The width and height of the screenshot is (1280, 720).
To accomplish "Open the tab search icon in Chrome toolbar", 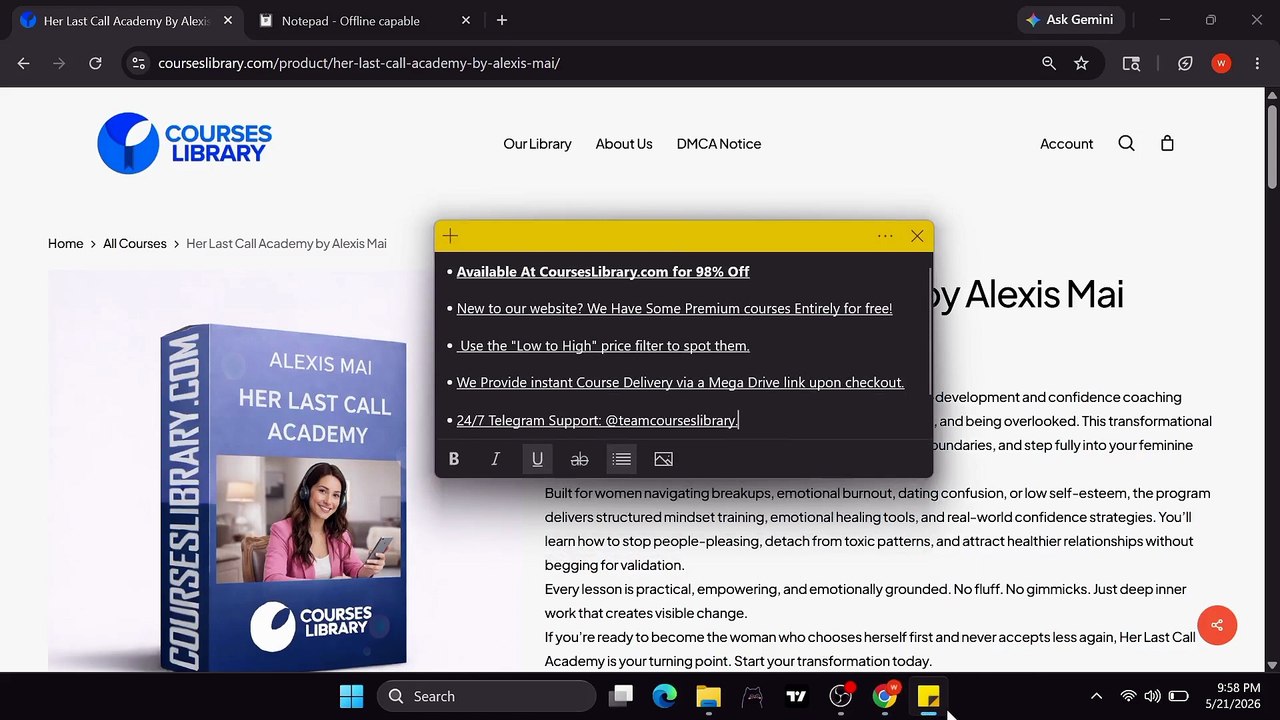I will 1131,63.
